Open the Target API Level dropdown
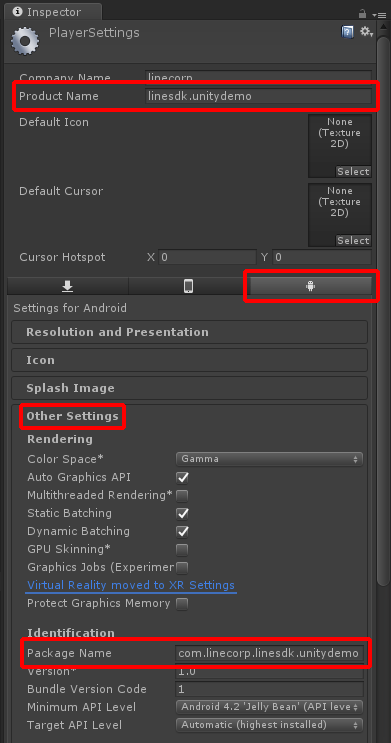 coord(269,725)
